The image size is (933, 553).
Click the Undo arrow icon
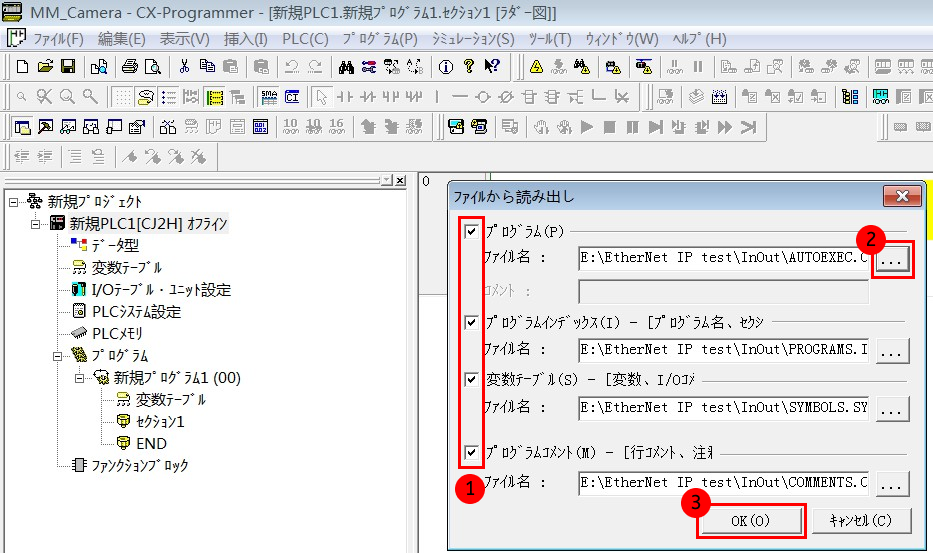point(292,67)
